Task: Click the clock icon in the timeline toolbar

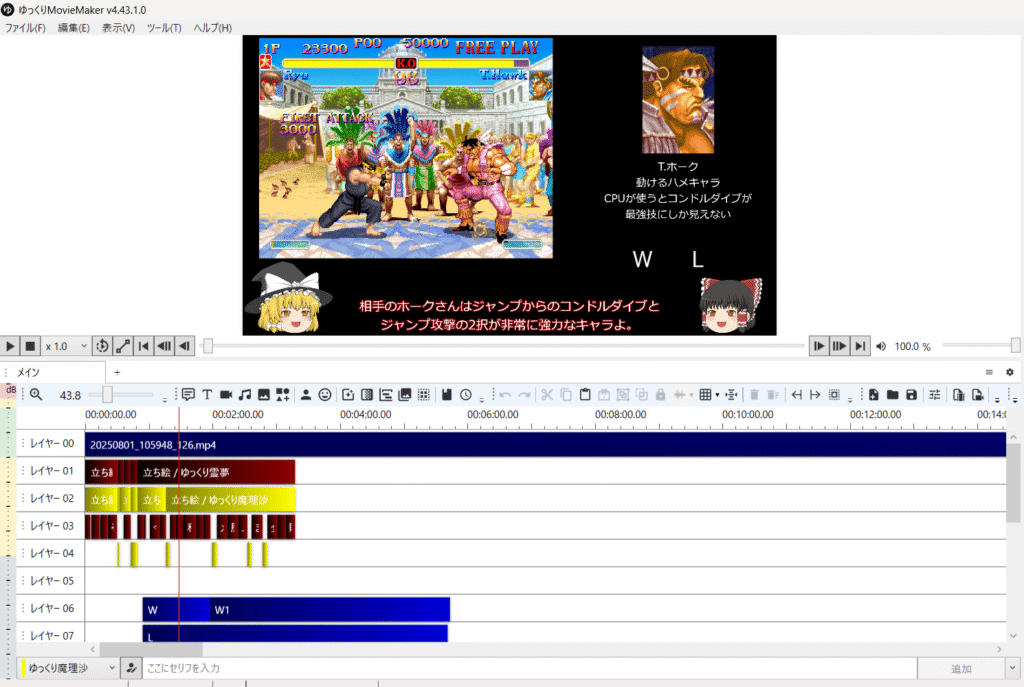Action: click(x=466, y=394)
